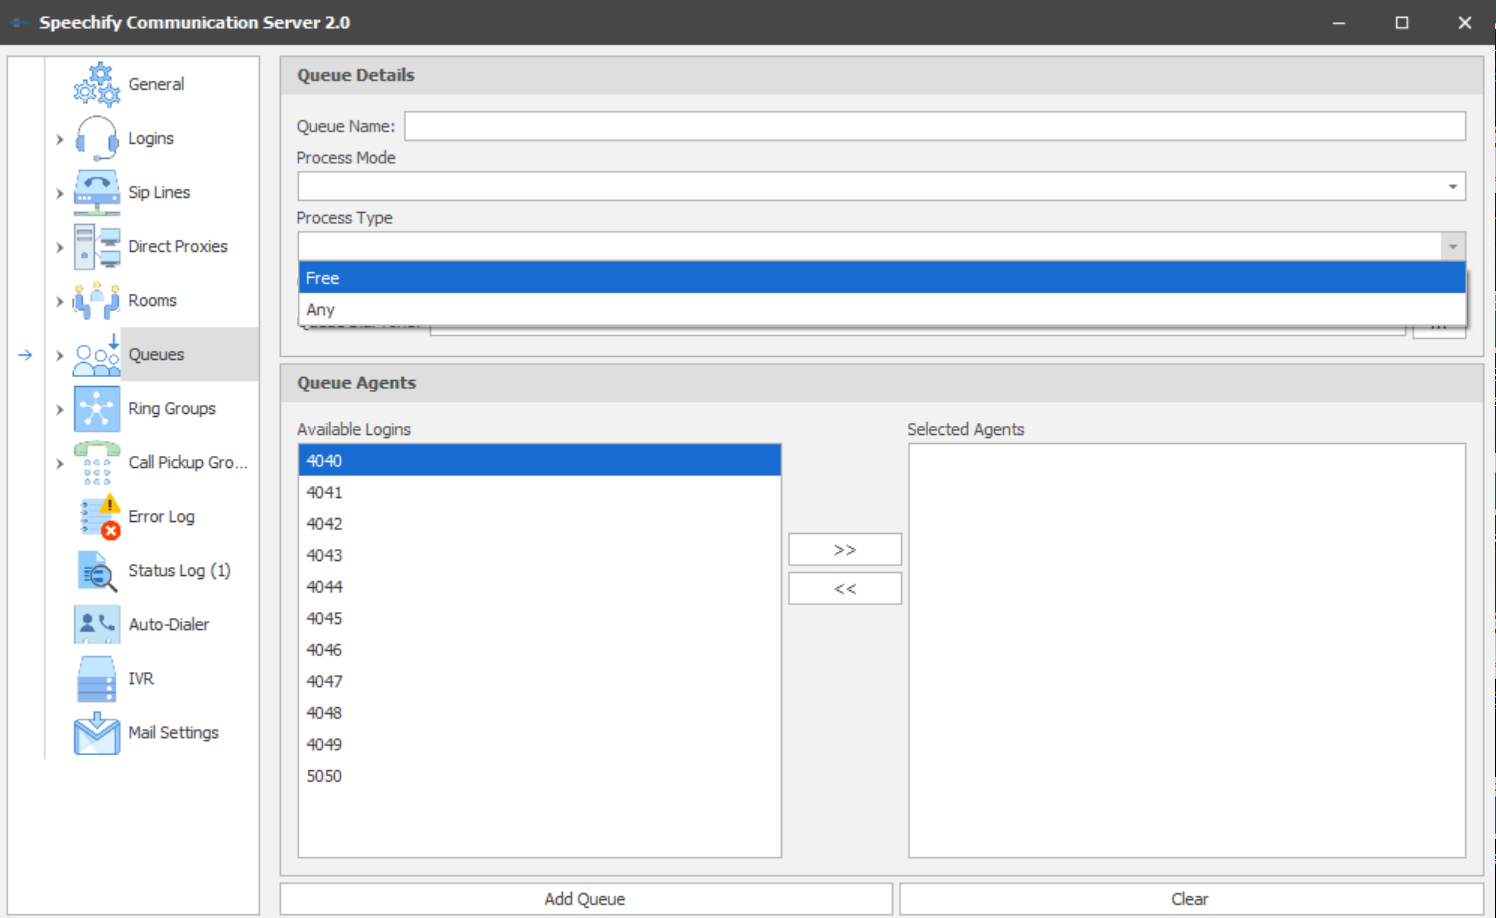The height and width of the screenshot is (918, 1496).
Task: Choose Any in Process Type list
Action: (x=882, y=309)
